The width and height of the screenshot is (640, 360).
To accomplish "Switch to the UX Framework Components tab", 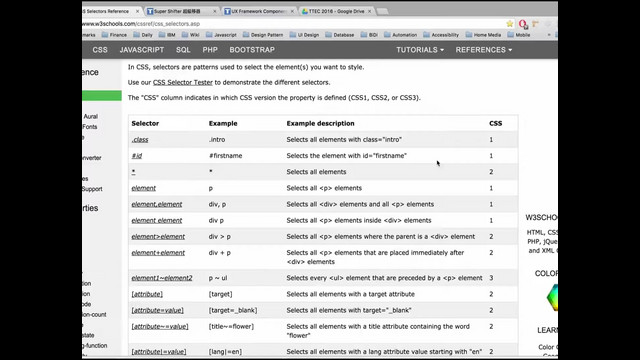I will pos(259,11).
